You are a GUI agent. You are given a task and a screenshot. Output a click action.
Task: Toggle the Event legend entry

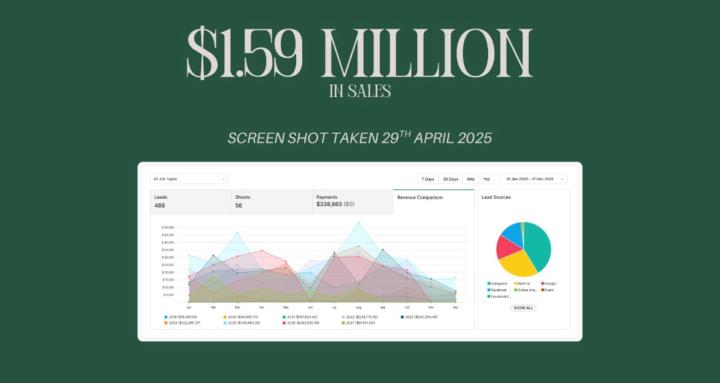point(547,290)
